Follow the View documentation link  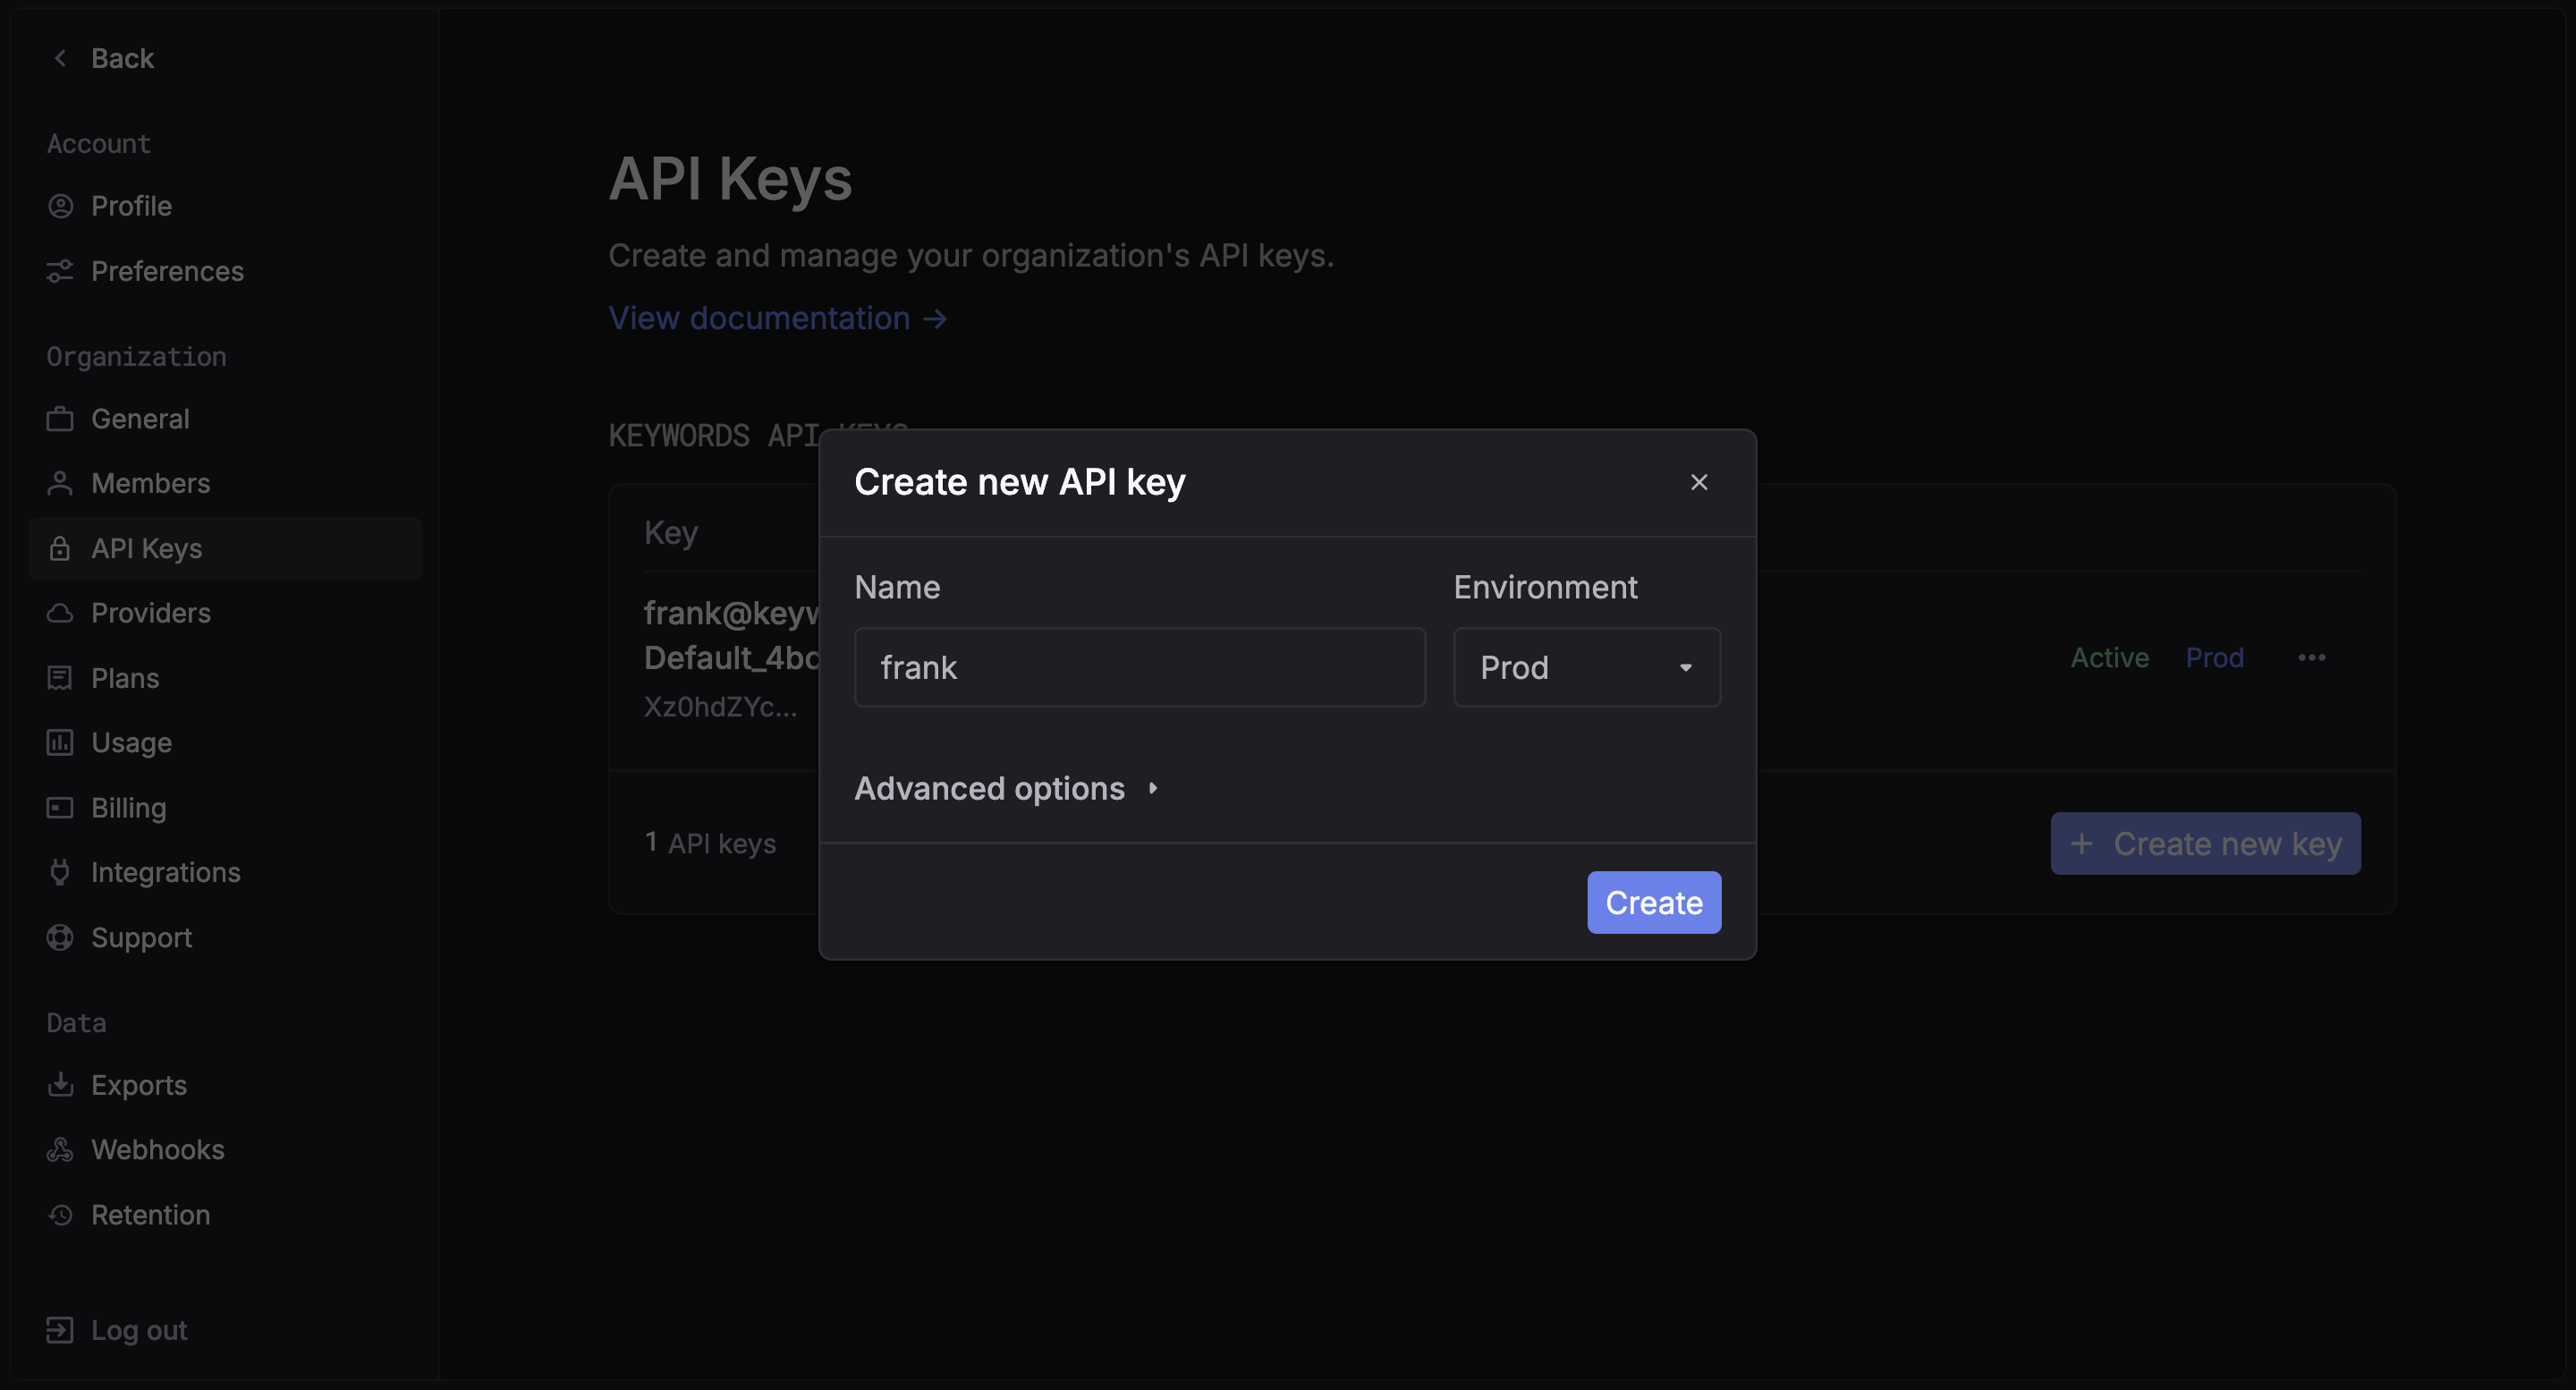[777, 318]
